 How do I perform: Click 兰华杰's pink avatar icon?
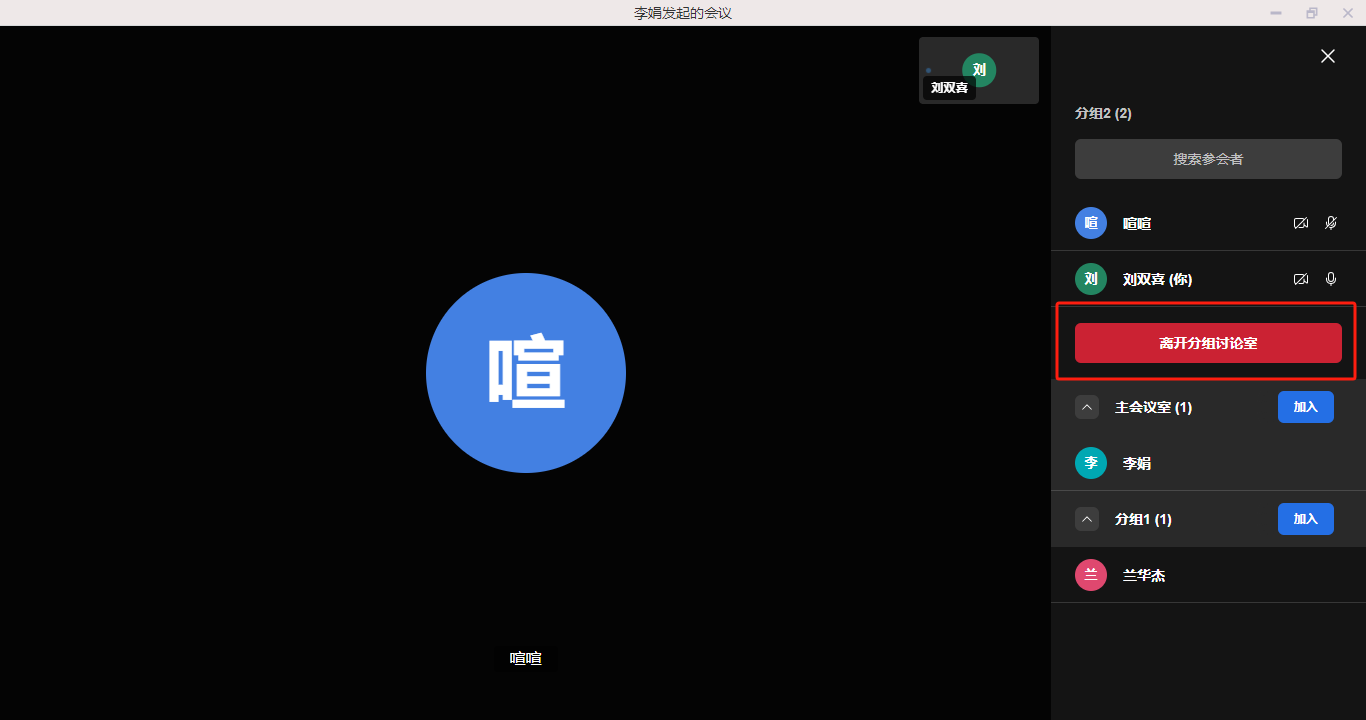tap(1091, 575)
